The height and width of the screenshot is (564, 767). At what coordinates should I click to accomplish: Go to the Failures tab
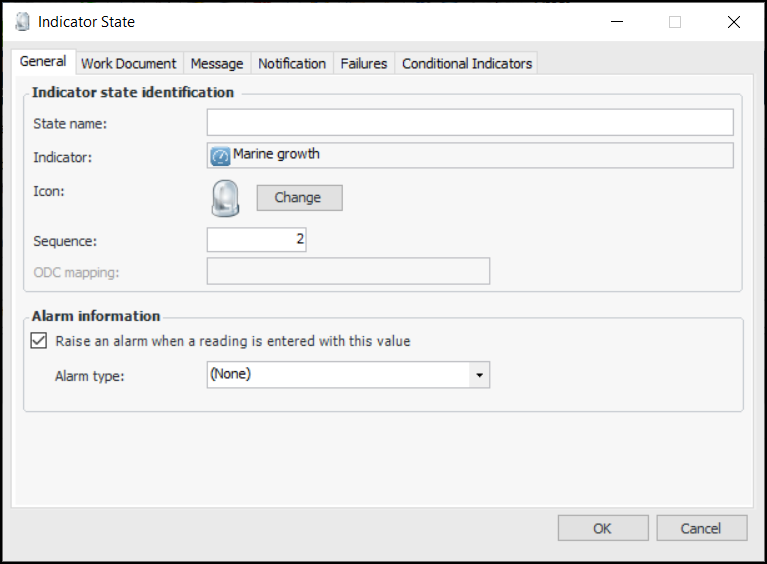[364, 63]
